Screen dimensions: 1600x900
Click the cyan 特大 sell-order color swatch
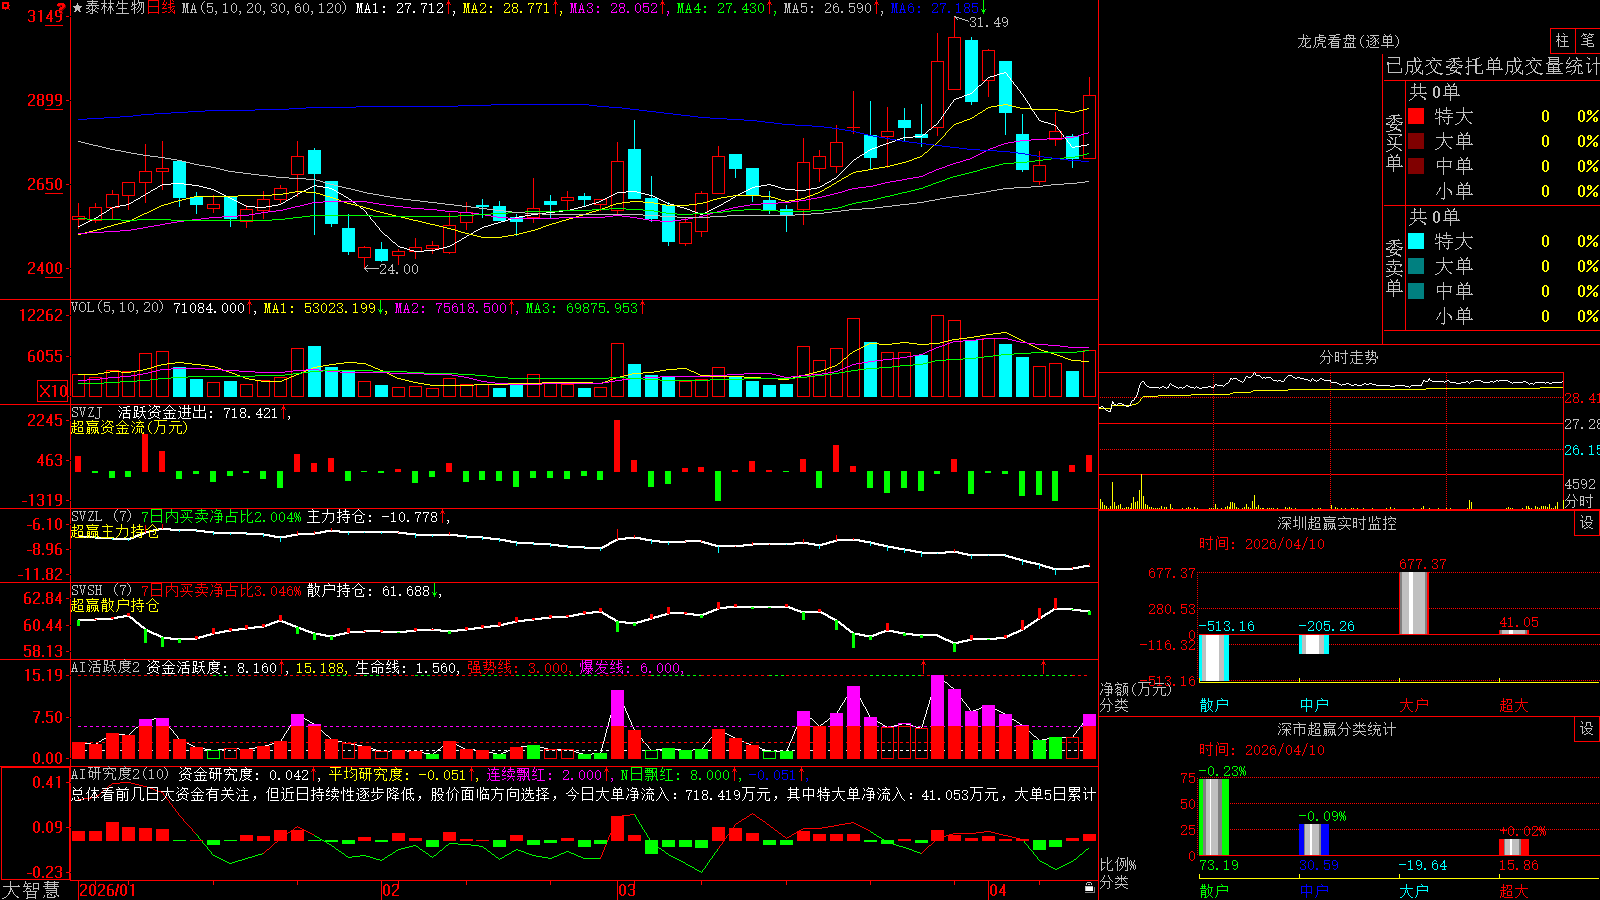click(1416, 241)
